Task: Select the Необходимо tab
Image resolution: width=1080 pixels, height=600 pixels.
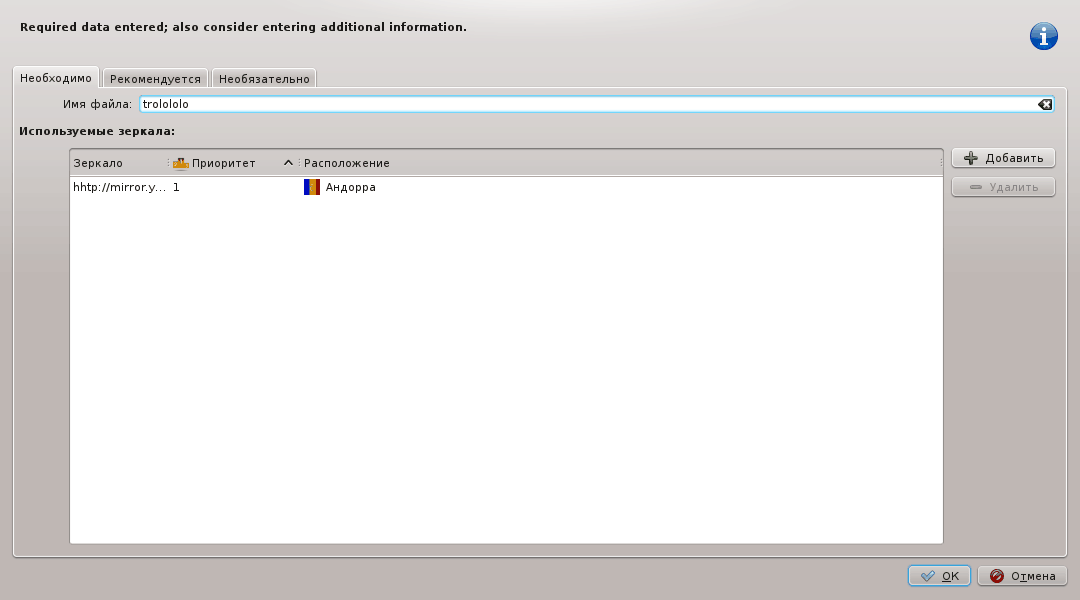Action: (55, 76)
